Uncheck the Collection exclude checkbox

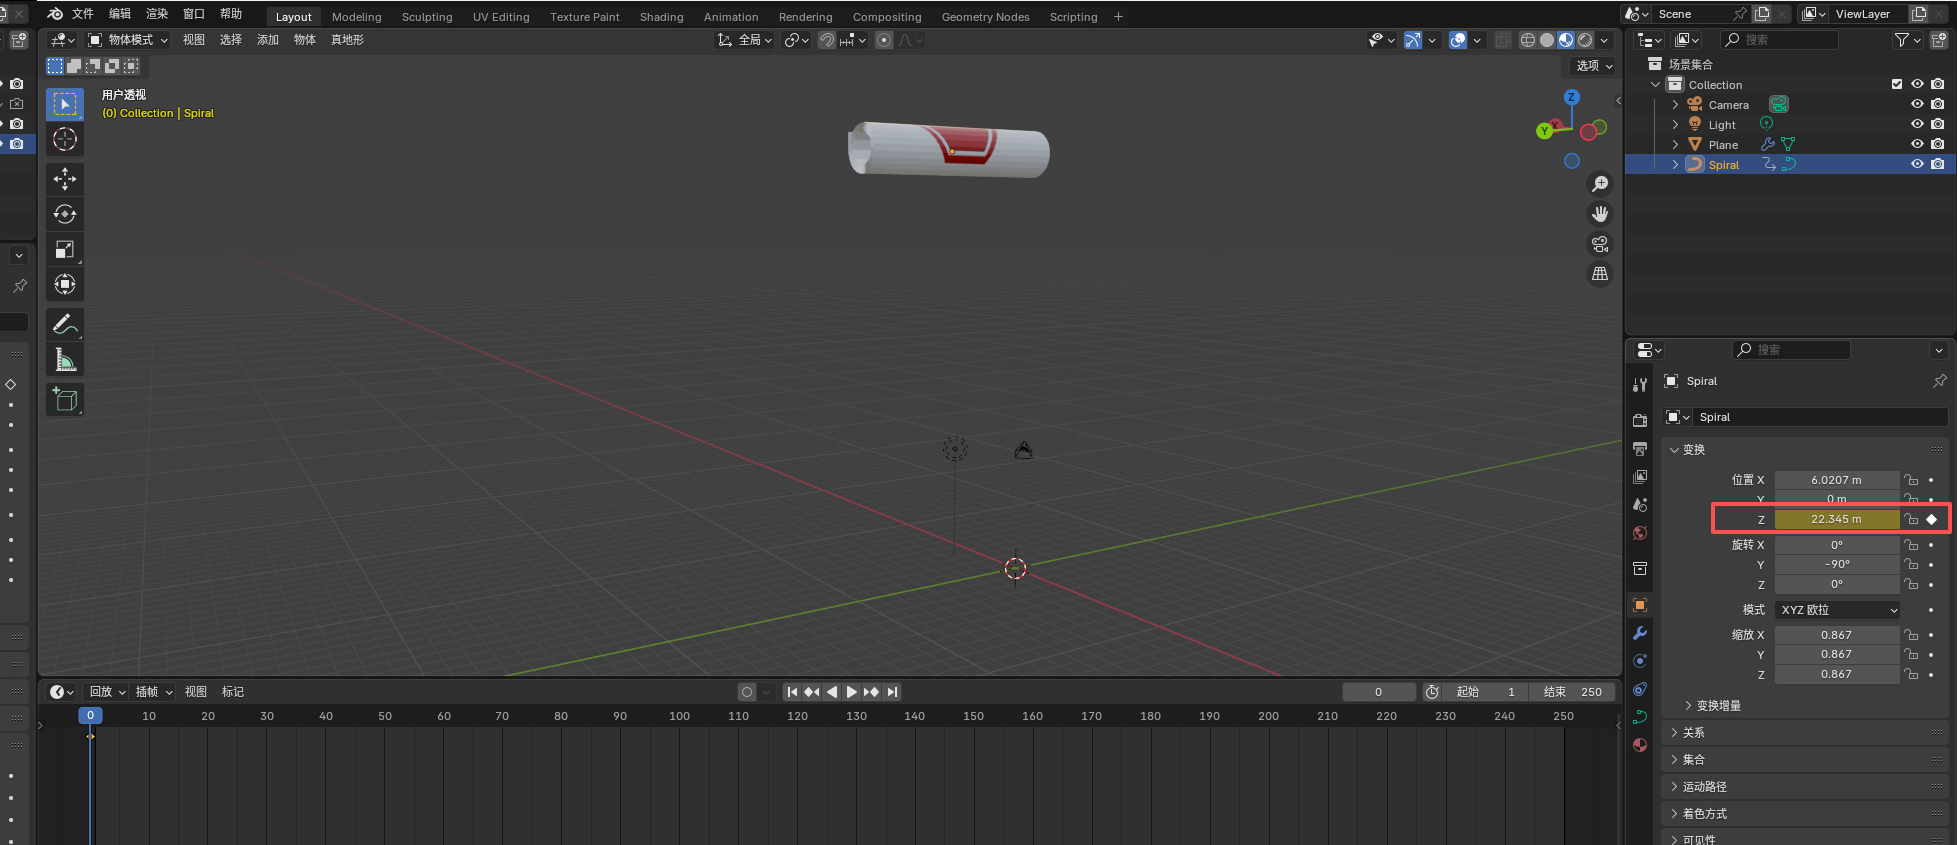point(1897,85)
